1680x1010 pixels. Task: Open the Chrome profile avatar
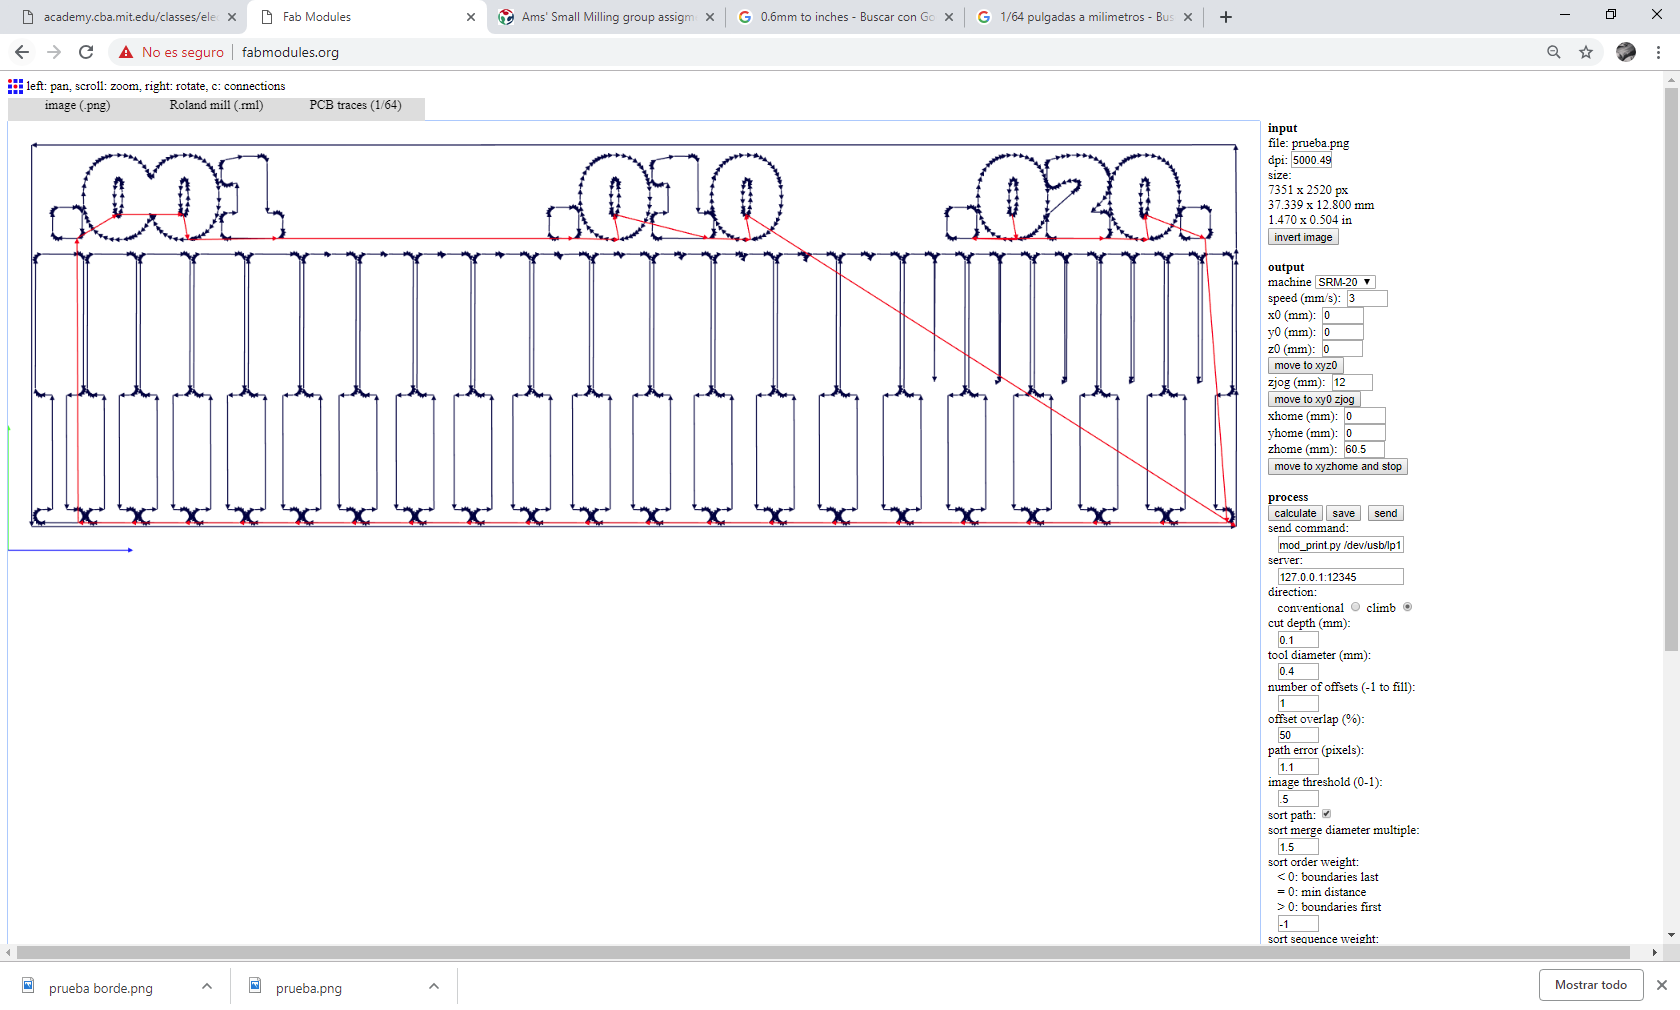[1626, 52]
